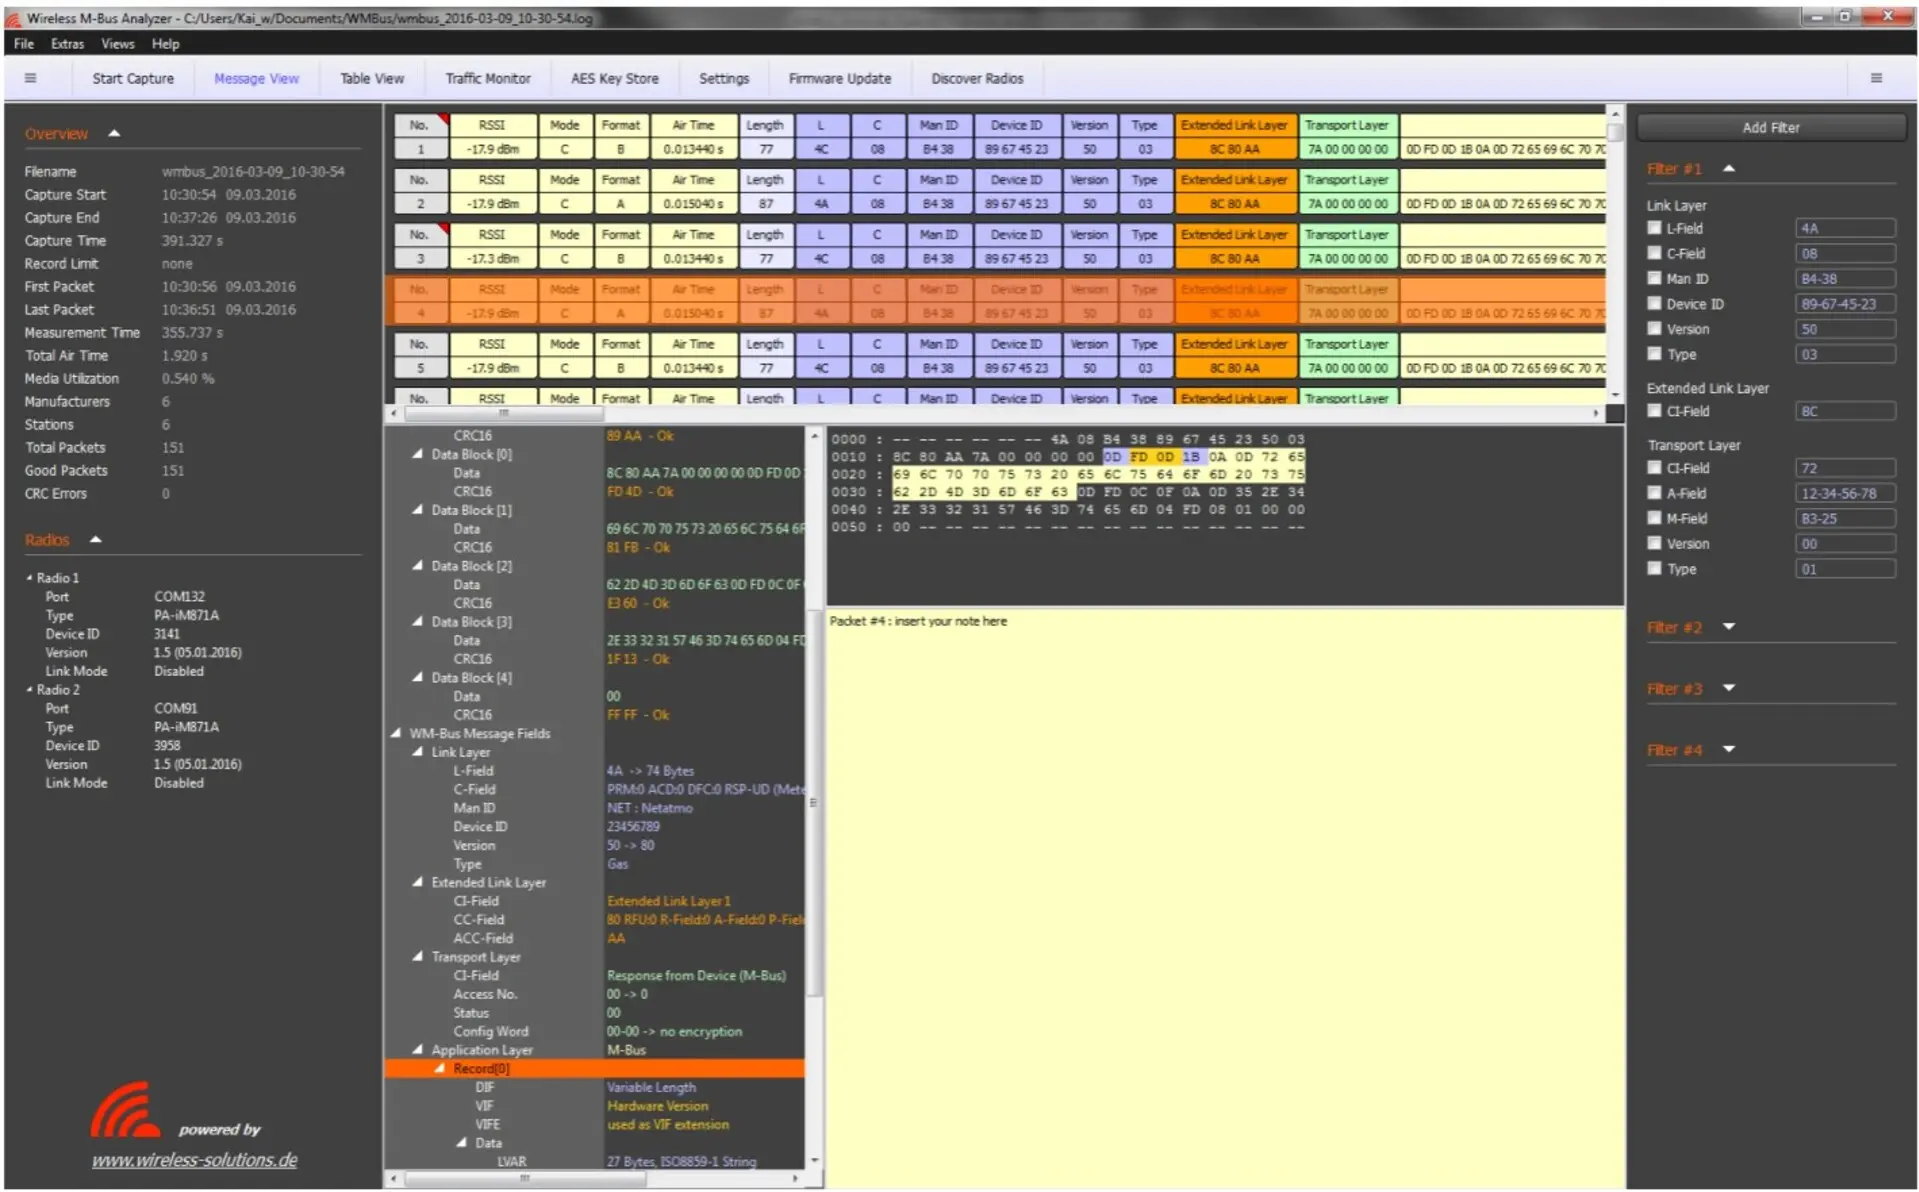Open Discover Radios tab

coord(977,78)
